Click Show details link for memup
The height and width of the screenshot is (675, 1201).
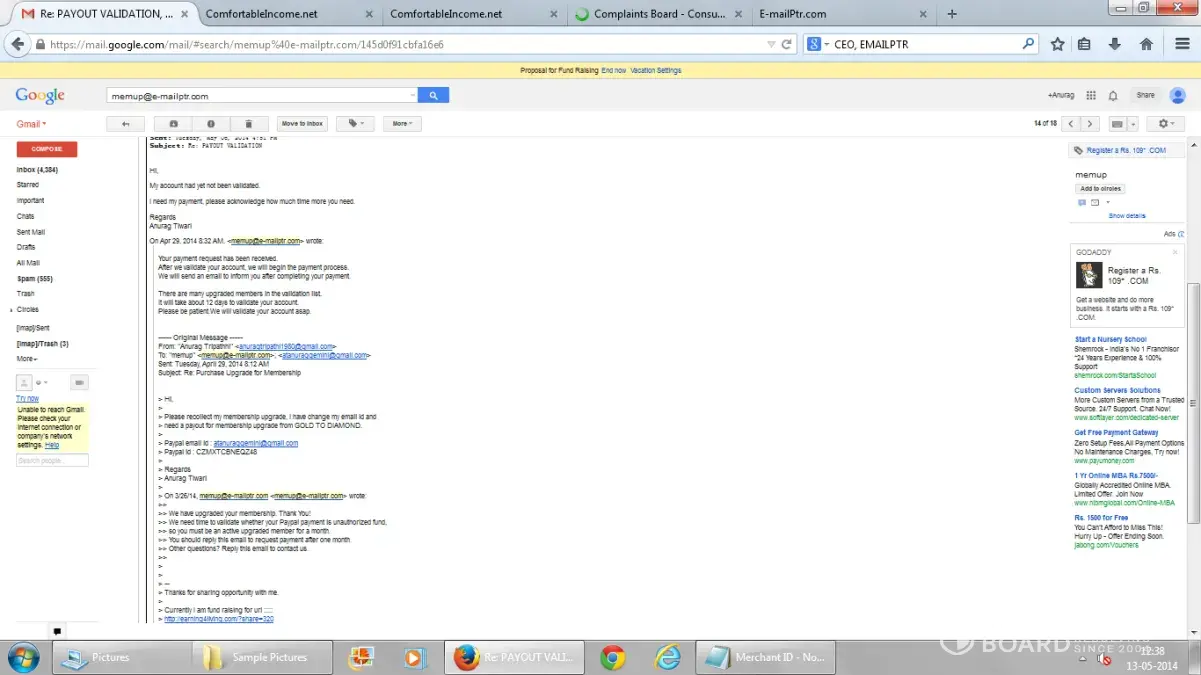point(1127,216)
